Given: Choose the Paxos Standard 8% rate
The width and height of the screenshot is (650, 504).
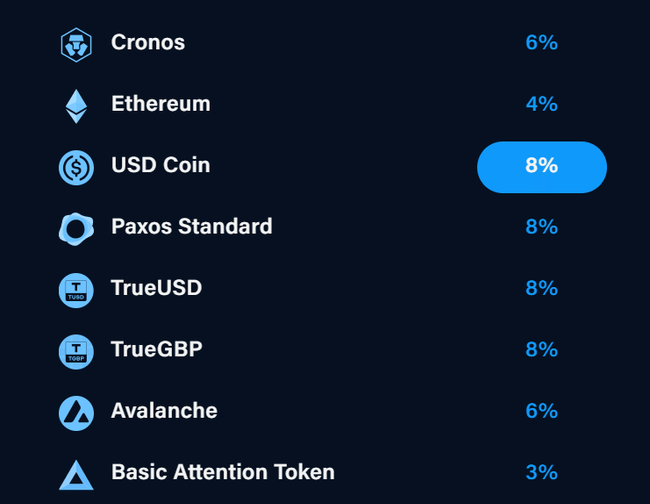Looking at the screenshot, I should (x=541, y=227).
